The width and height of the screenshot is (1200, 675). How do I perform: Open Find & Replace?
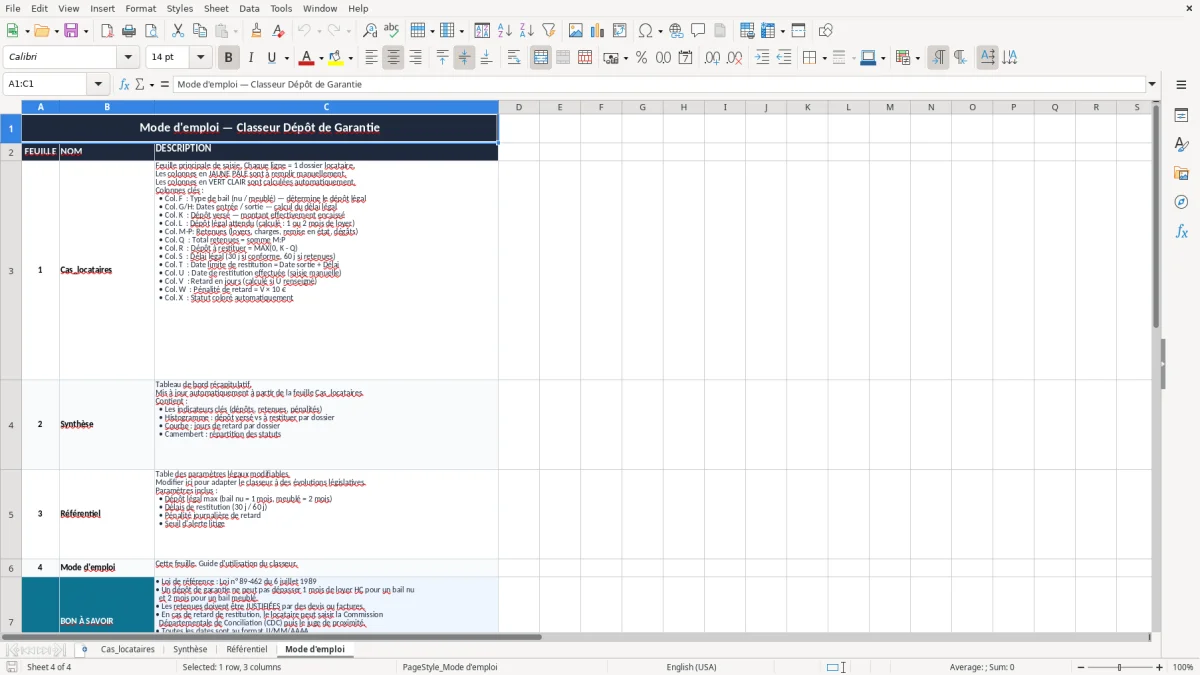[x=370, y=31]
